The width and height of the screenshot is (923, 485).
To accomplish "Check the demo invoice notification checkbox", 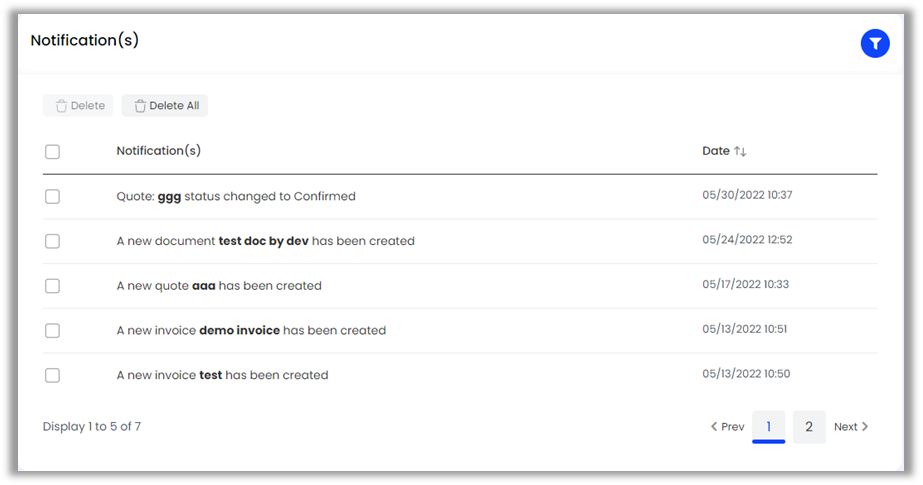I will pos(53,331).
